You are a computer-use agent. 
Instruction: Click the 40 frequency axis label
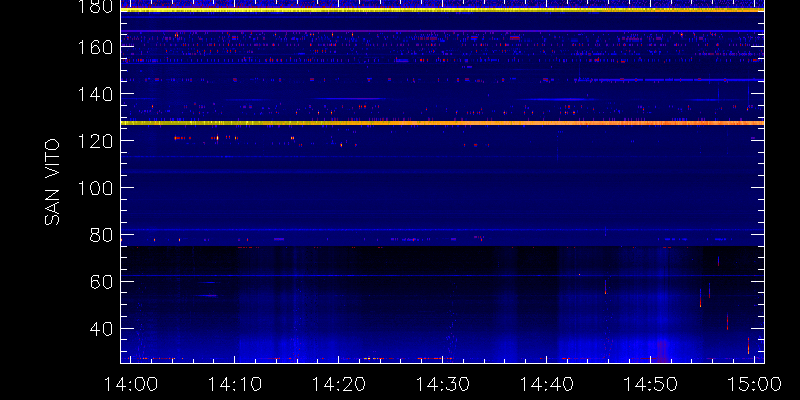pyautogui.click(x=101, y=329)
